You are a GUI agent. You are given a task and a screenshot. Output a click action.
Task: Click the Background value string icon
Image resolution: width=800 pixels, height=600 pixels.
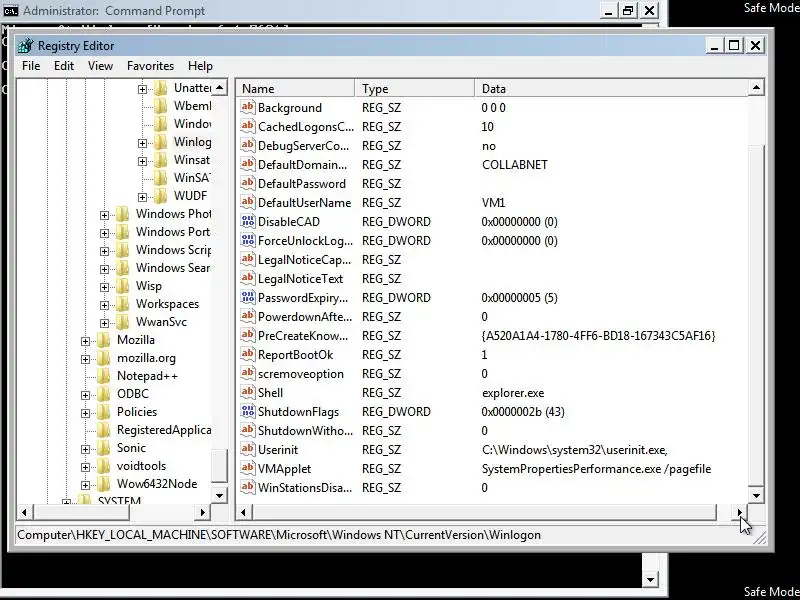pos(247,107)
